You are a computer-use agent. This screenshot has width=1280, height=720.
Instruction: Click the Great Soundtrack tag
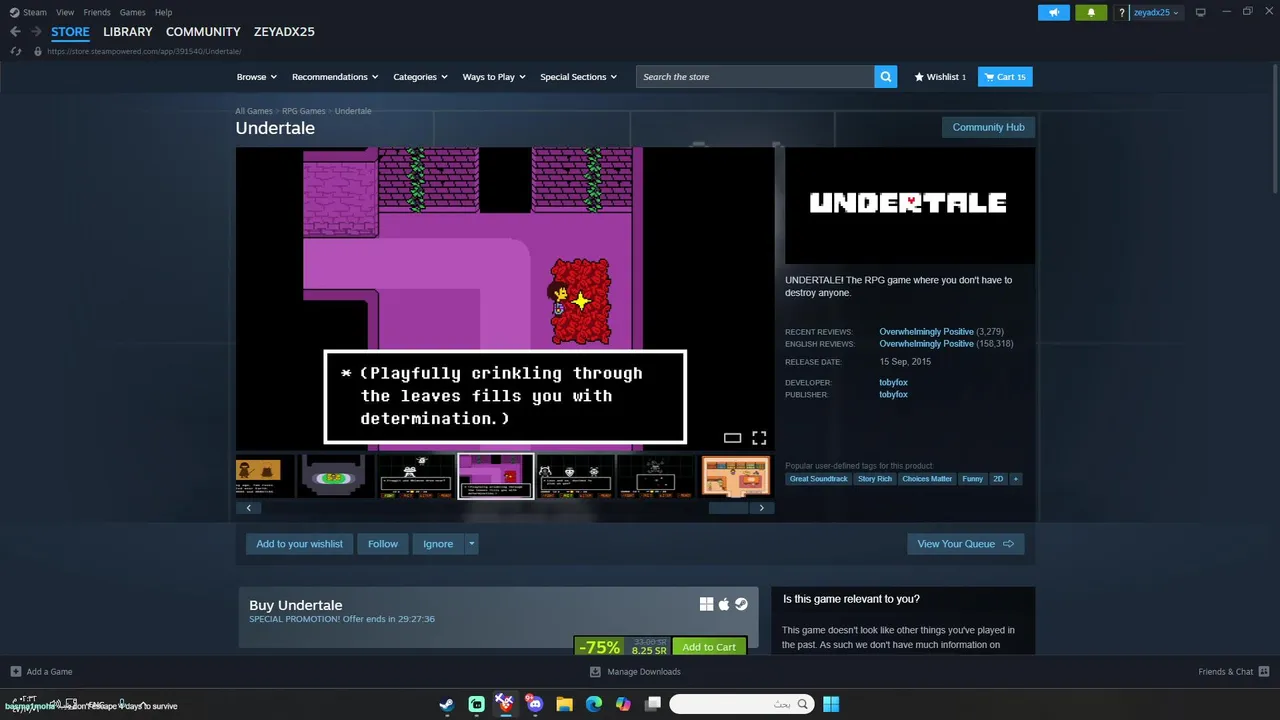(x=818, y=479)
